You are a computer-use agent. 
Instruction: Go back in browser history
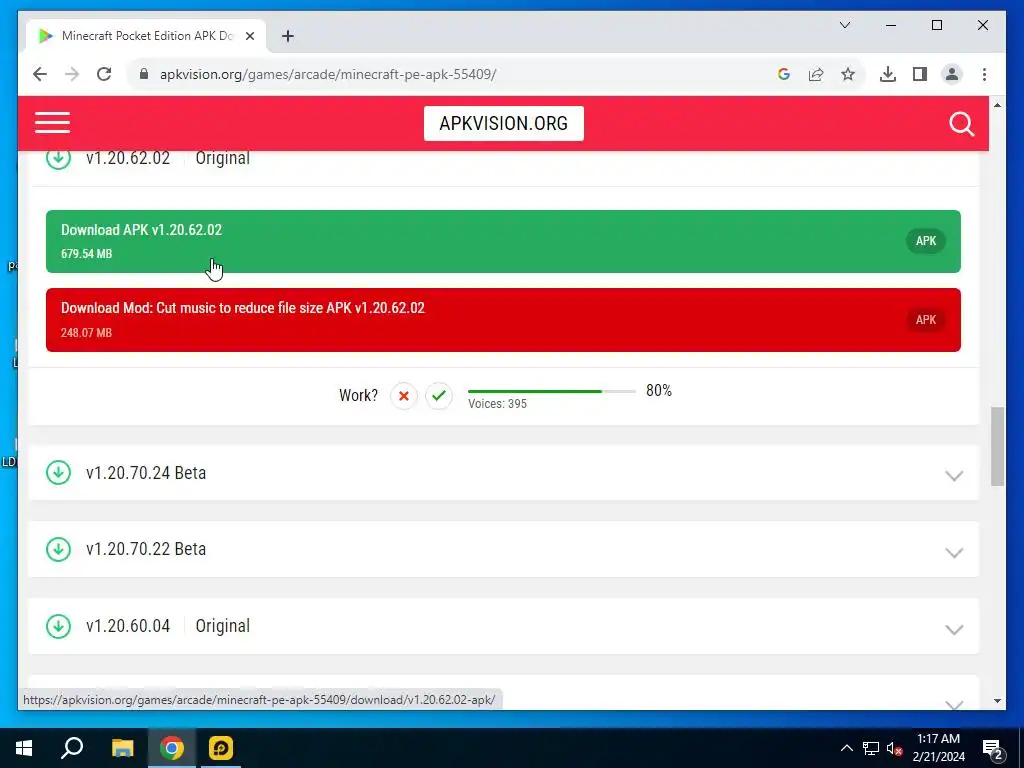point(40,74)
